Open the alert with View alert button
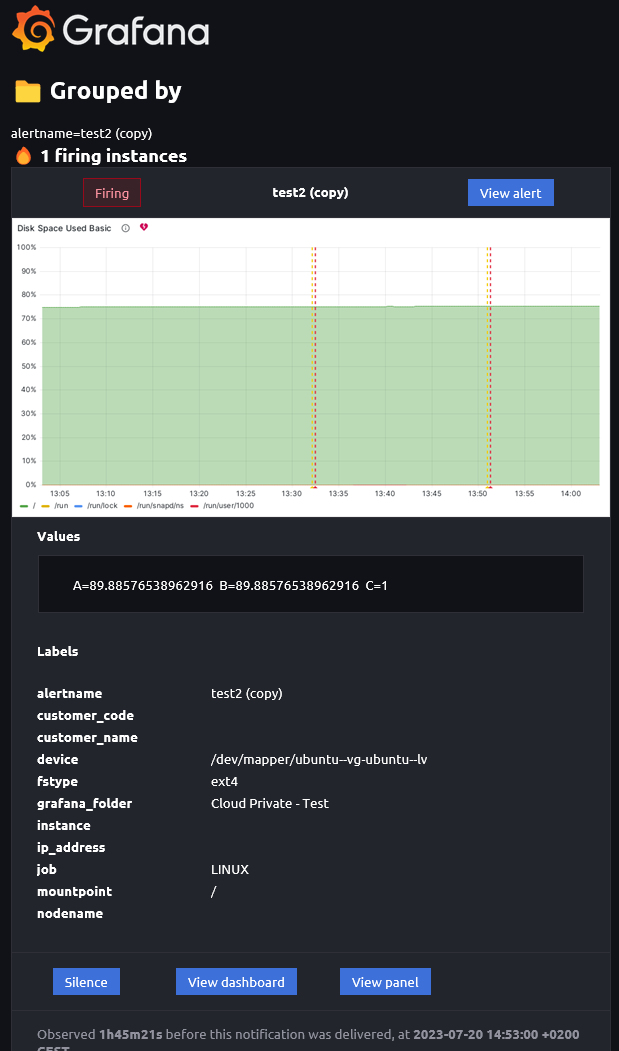Viewport: 619px width, 1051px height. (x=510, y=192)
